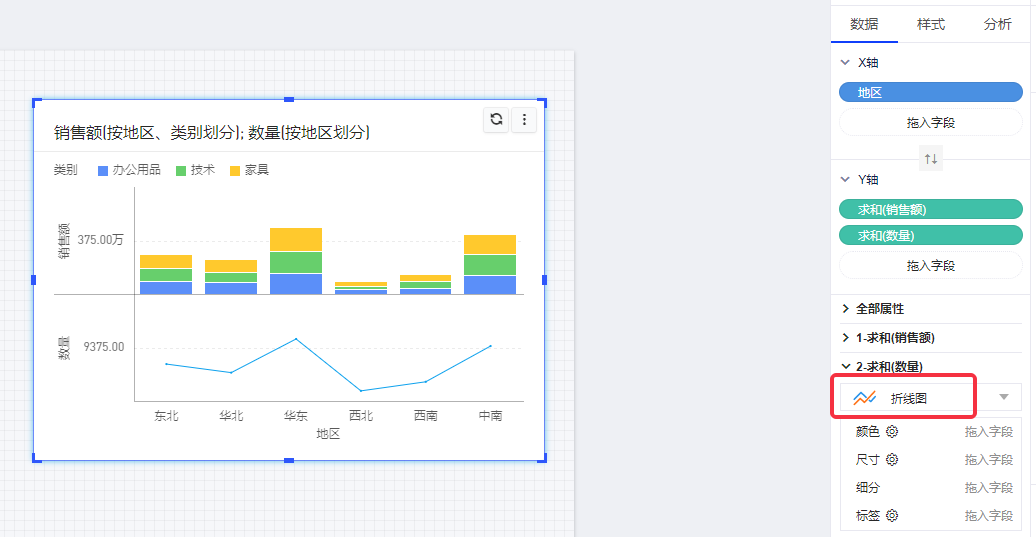The image size is (1036, 537).
Task: Open the chart type dropdown arrow
Action: coord(1003,398)
